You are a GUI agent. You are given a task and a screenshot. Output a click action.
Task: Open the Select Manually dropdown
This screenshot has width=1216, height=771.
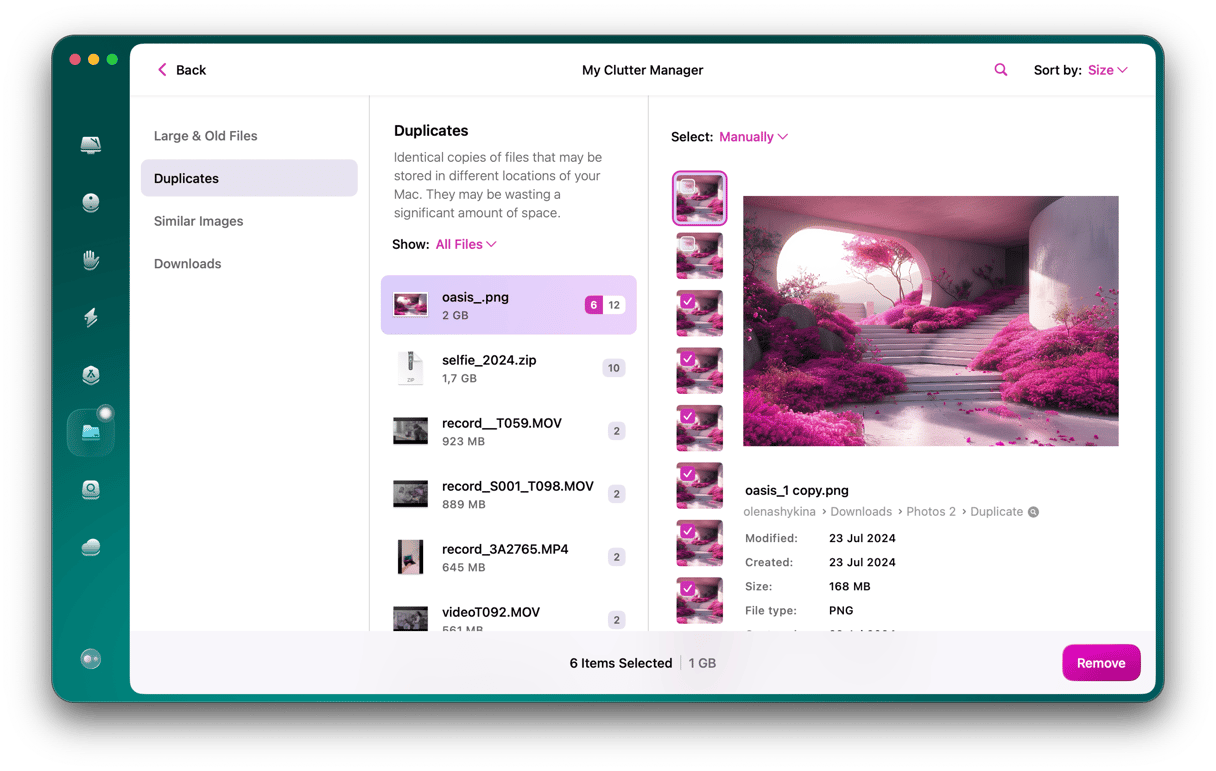pyautogui.click(x=753, y=137)
